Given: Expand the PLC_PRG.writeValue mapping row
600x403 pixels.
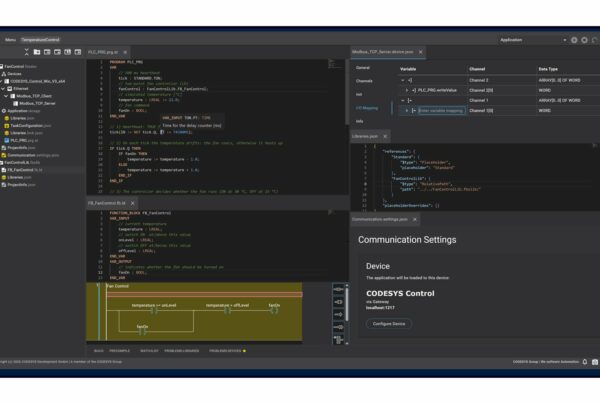Looking at the screenshot, I should tap(407, 90).
